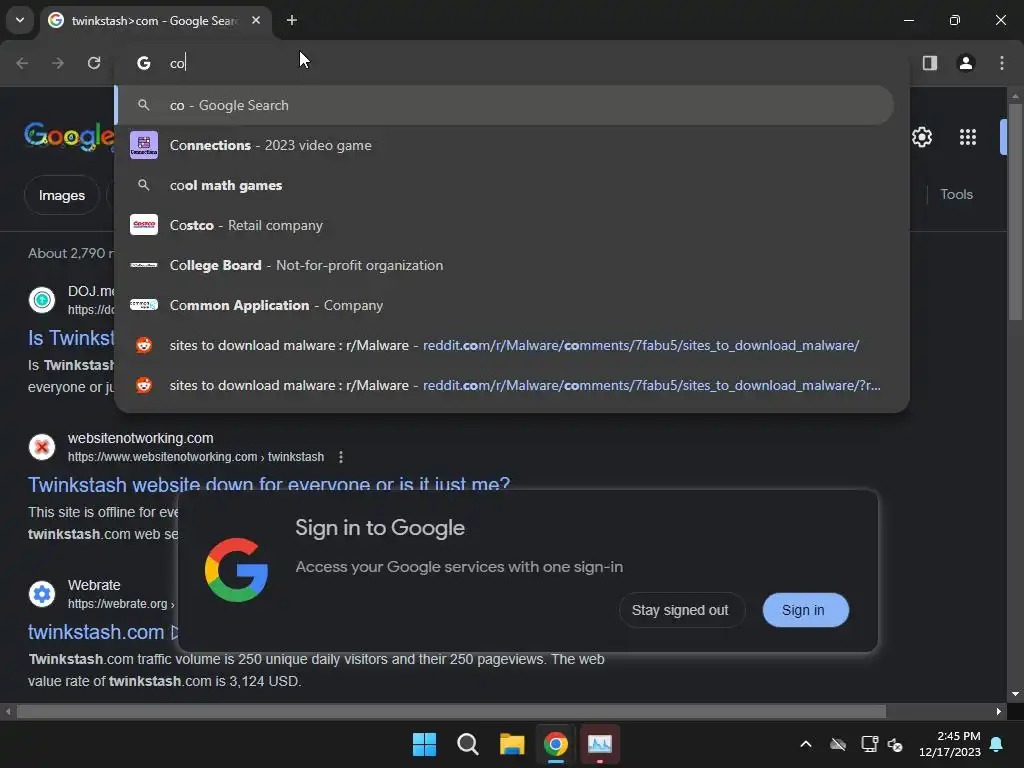Open the Chrome three-dot menu

click(1002, 63)
